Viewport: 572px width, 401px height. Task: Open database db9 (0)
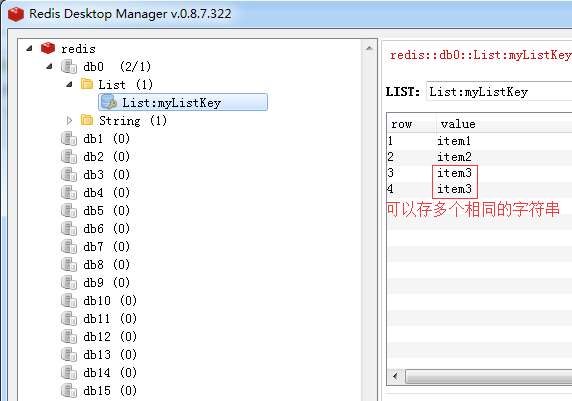click(107, 283)
